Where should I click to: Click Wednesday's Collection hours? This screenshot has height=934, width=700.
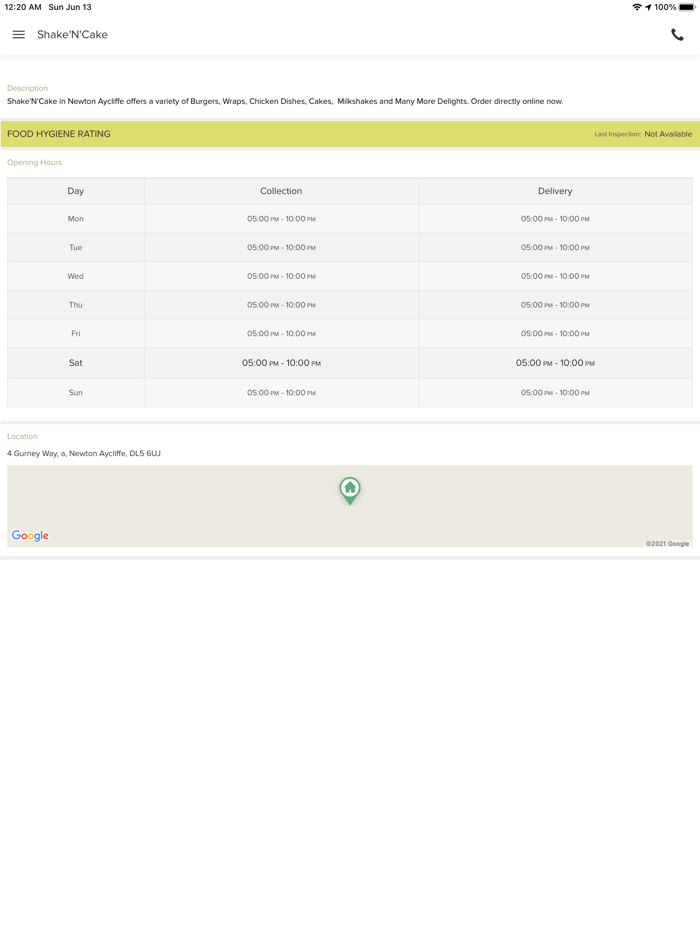click(x=281, y=276)
